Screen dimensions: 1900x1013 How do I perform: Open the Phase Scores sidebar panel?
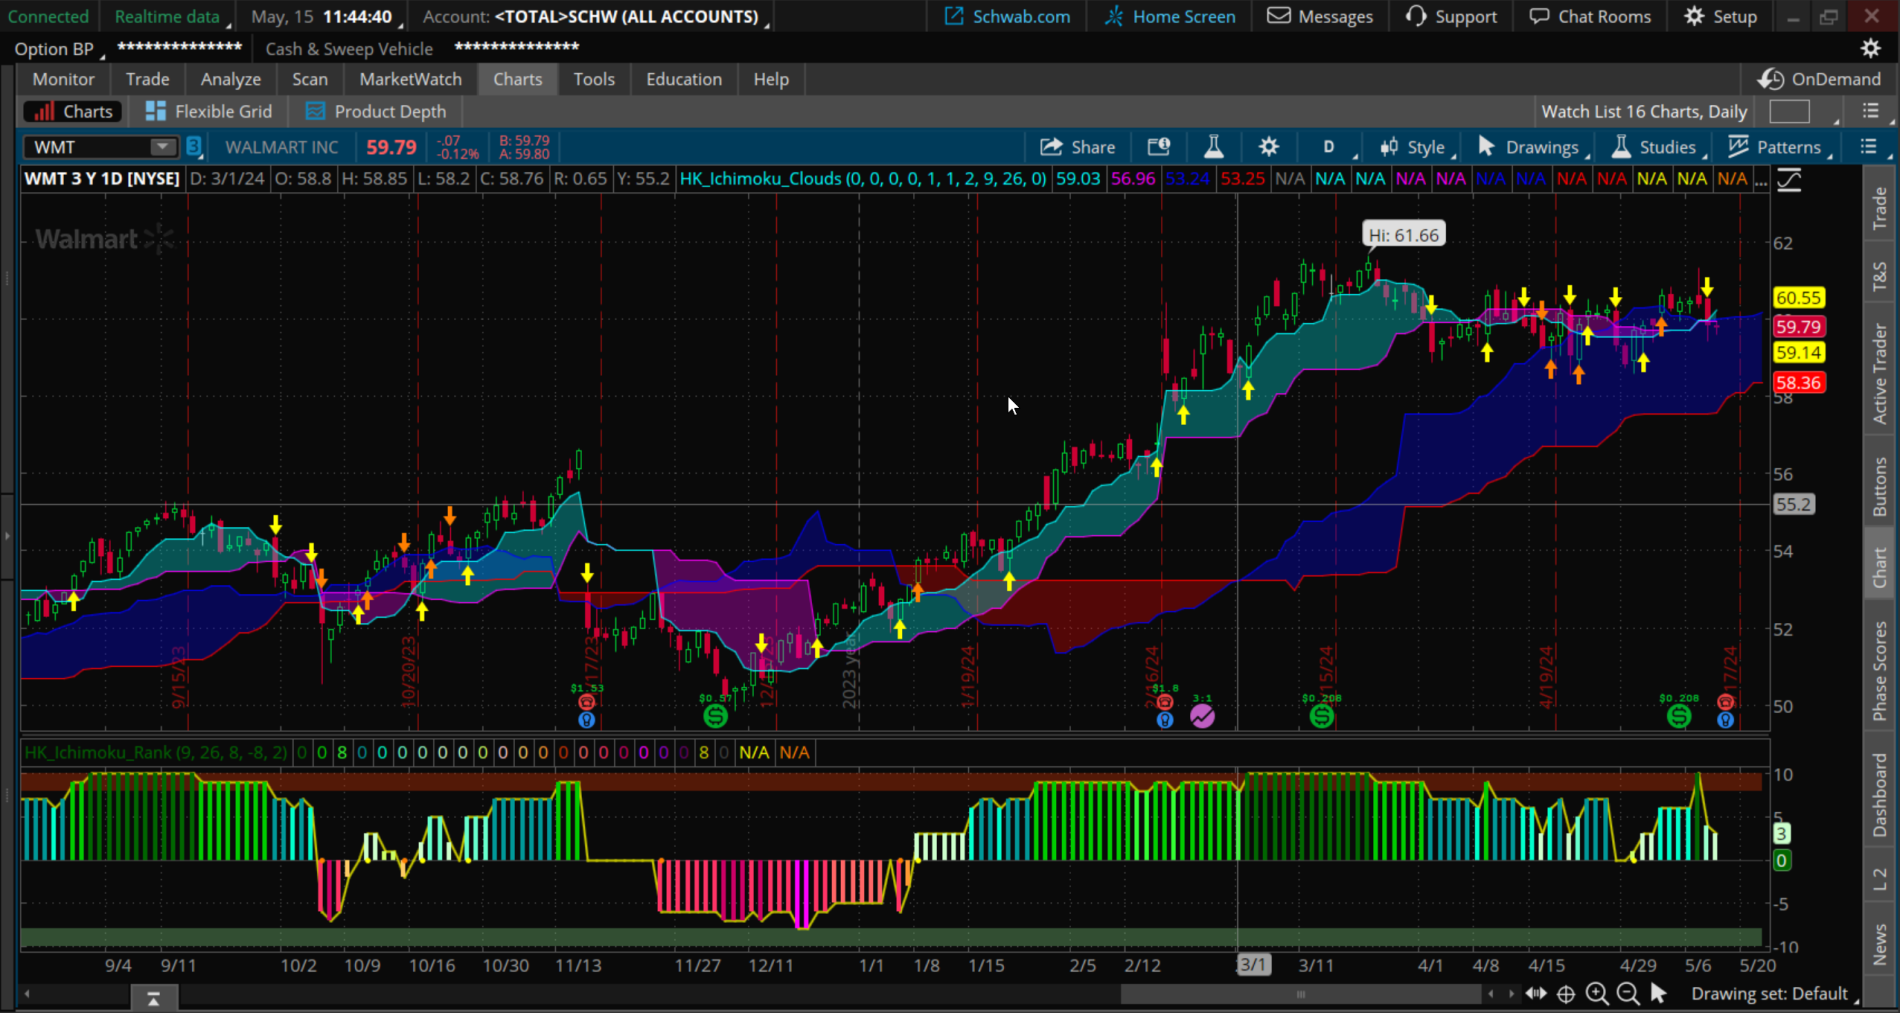point(1879,670)
